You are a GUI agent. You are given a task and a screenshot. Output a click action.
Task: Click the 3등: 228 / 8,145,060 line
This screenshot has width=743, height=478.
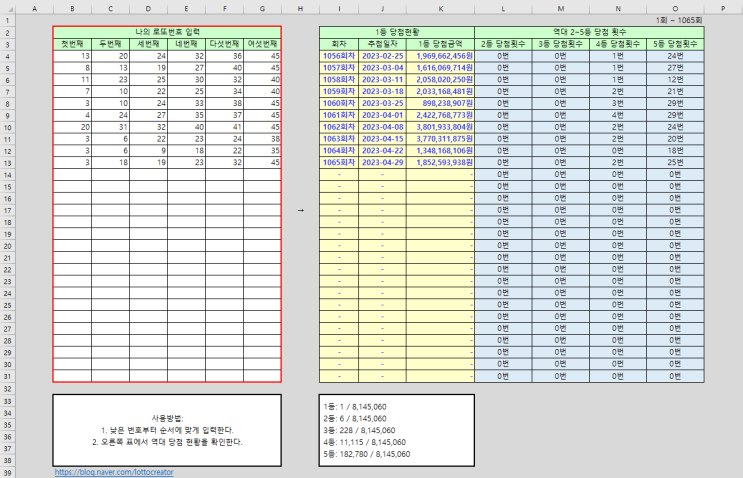pyautogui.click(x=359, y=431)
